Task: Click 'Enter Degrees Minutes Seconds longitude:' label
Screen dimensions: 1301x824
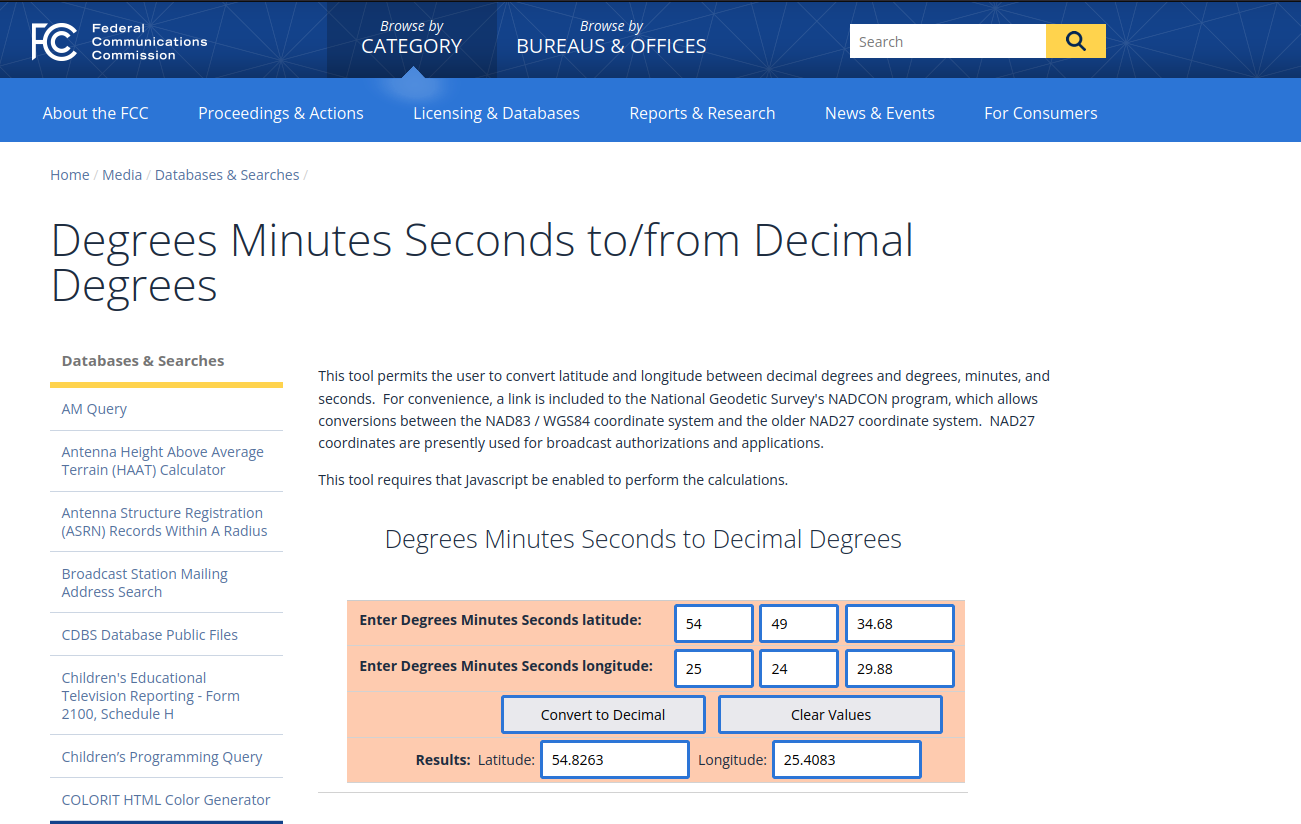Action: pyautogui.click(x=506, y=666)
